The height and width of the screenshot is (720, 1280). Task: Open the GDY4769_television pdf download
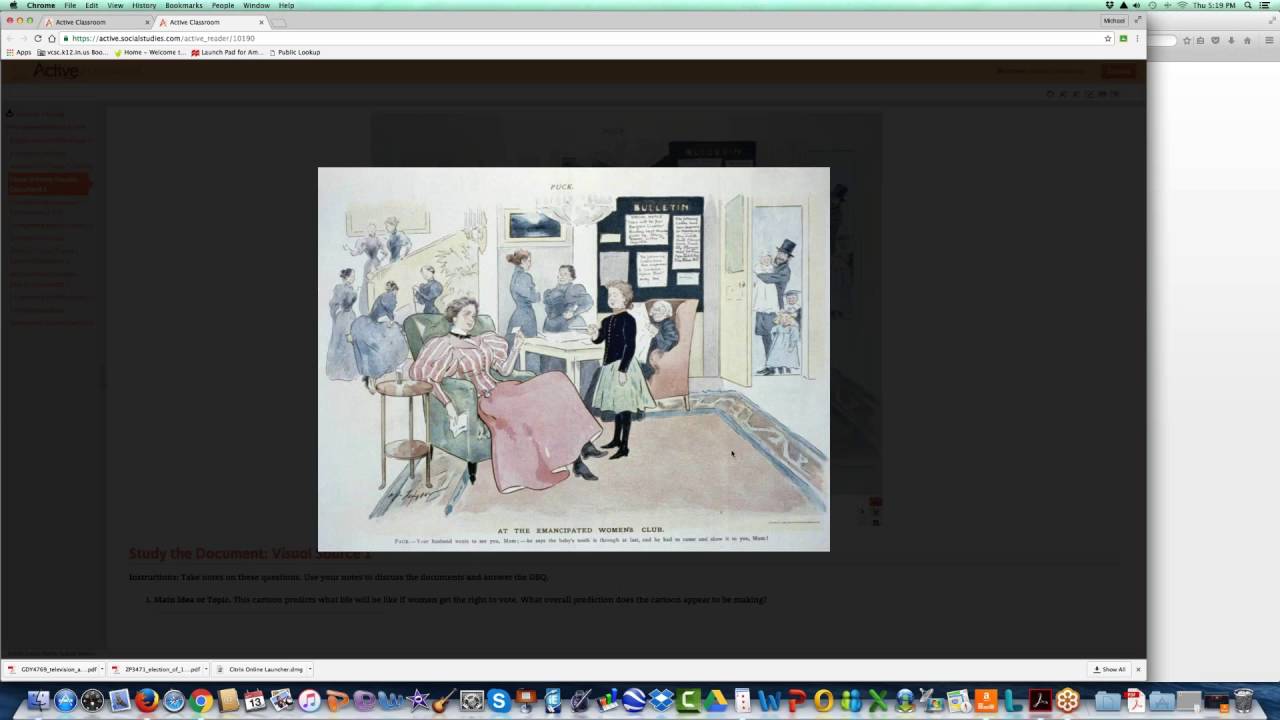tap(52, 669)
